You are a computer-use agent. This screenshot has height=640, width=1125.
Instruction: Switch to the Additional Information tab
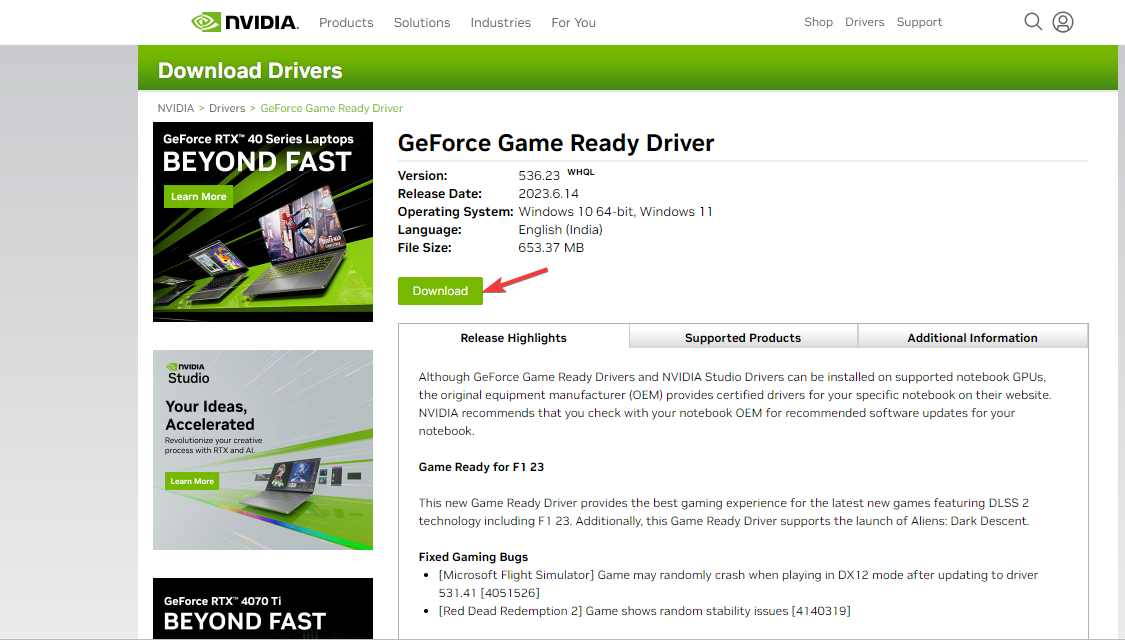point(972,337)
